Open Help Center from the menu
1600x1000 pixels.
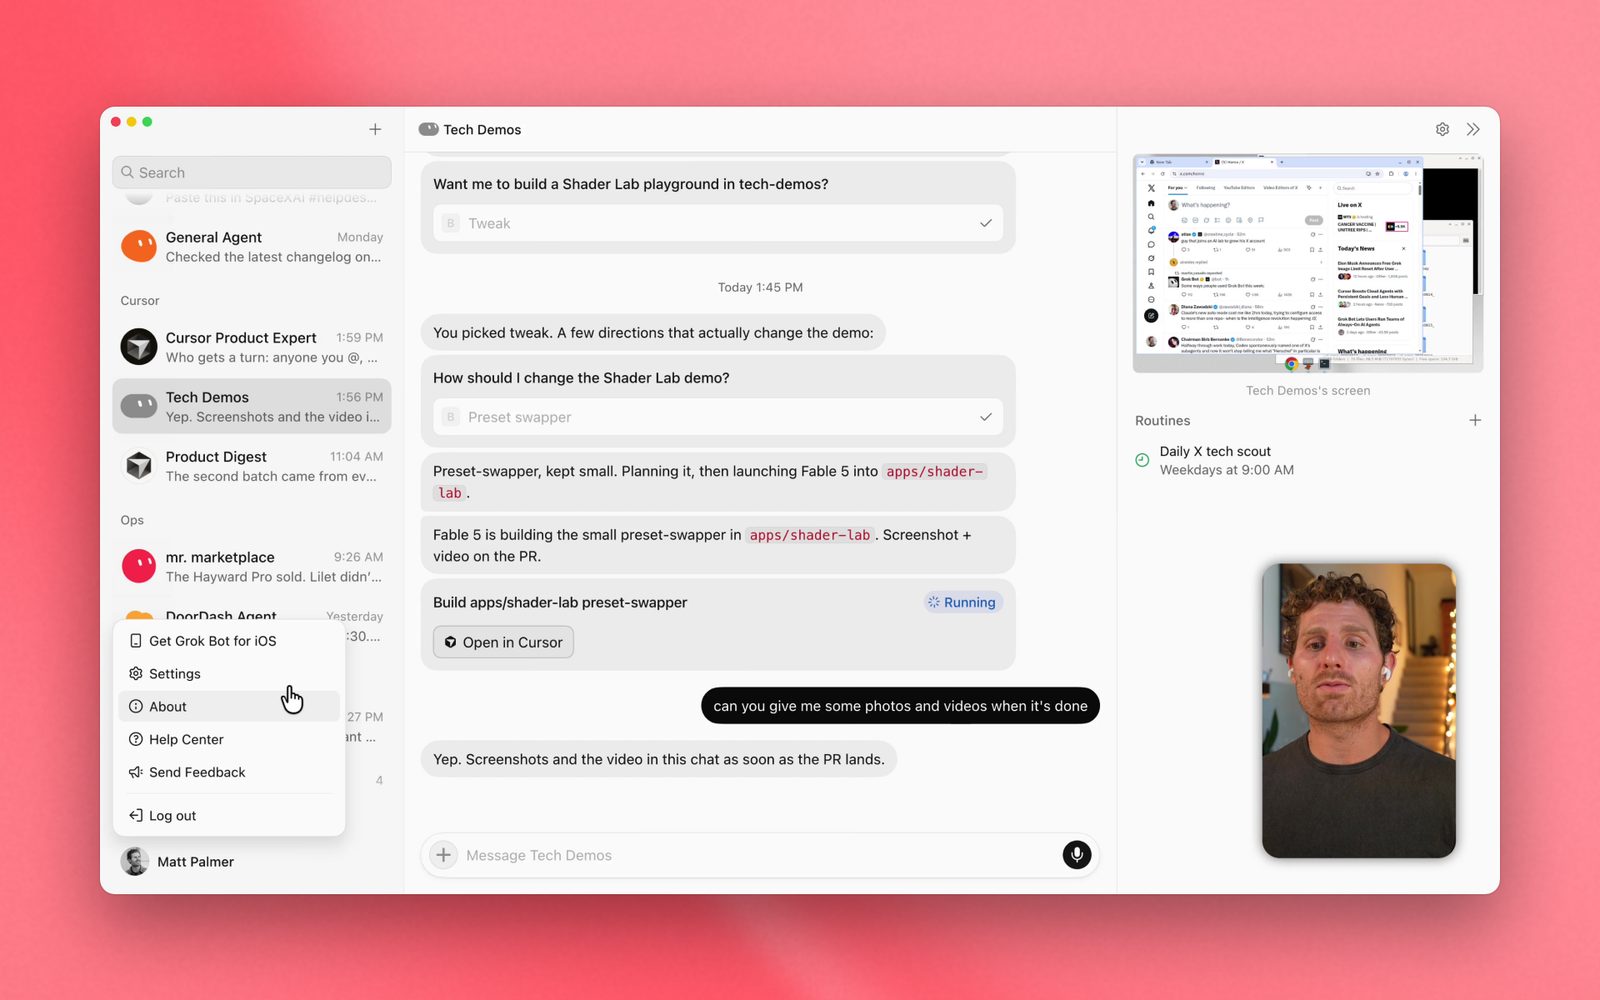tap(229, 739)
